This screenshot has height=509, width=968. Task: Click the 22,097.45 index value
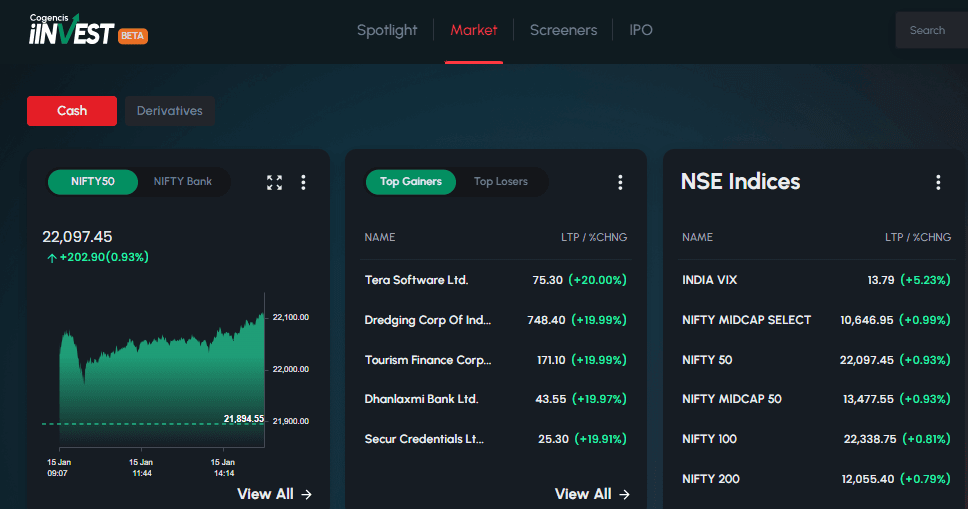coord(77,237)
